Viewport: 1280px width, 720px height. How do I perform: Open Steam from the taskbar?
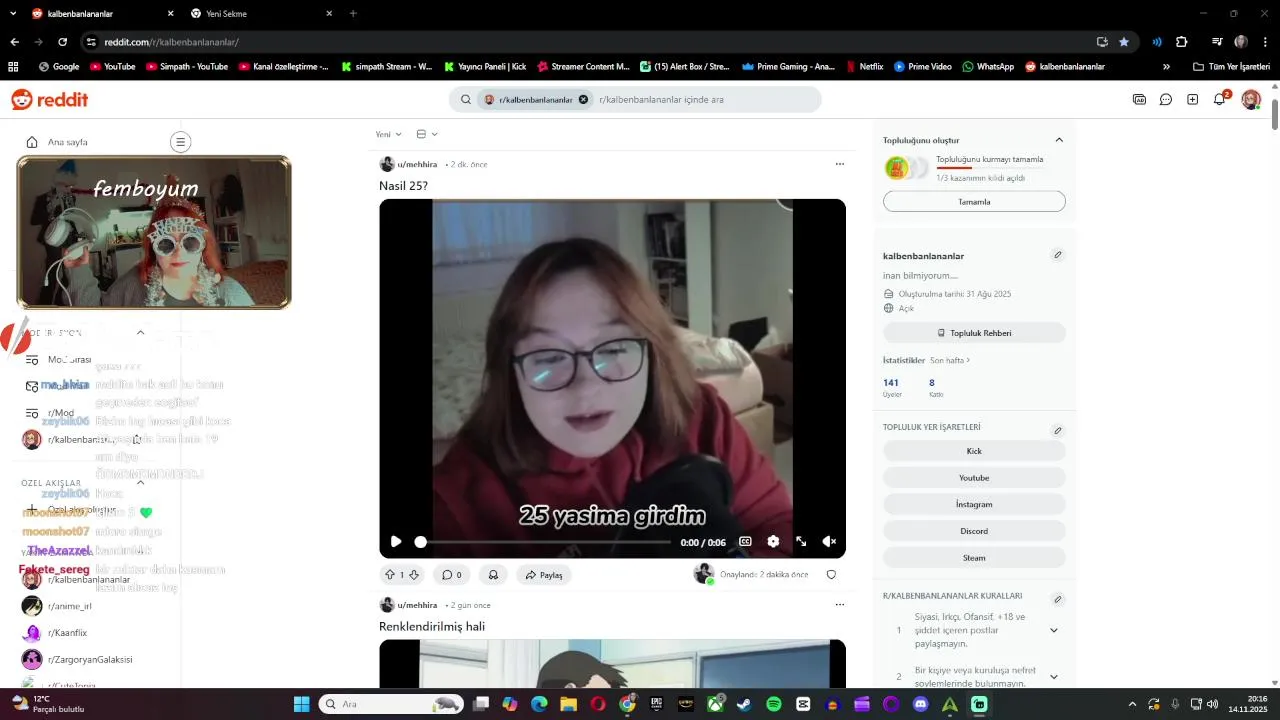pos(744,704)
